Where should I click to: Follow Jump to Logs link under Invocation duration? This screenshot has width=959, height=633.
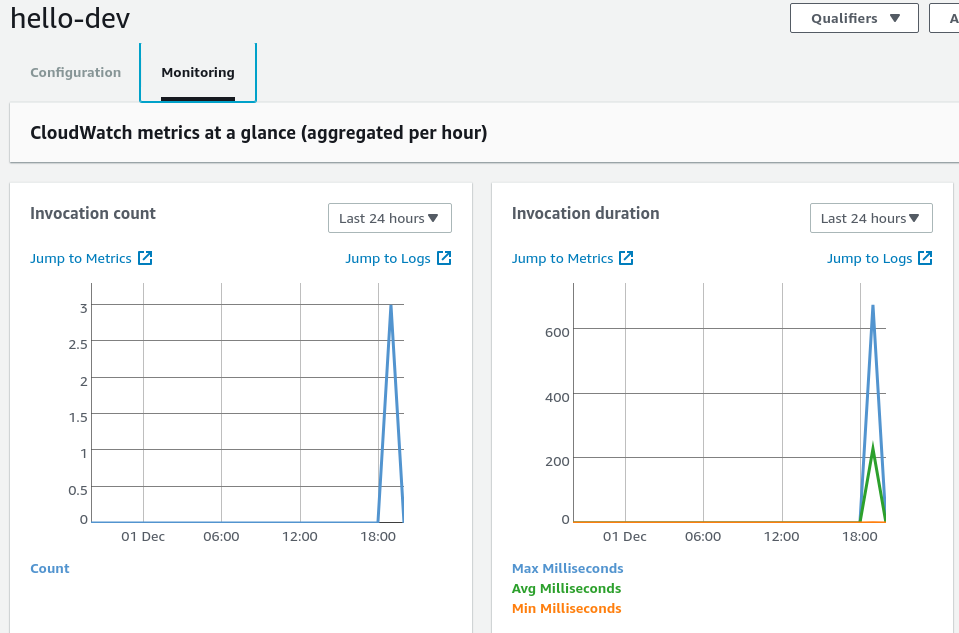869,258
